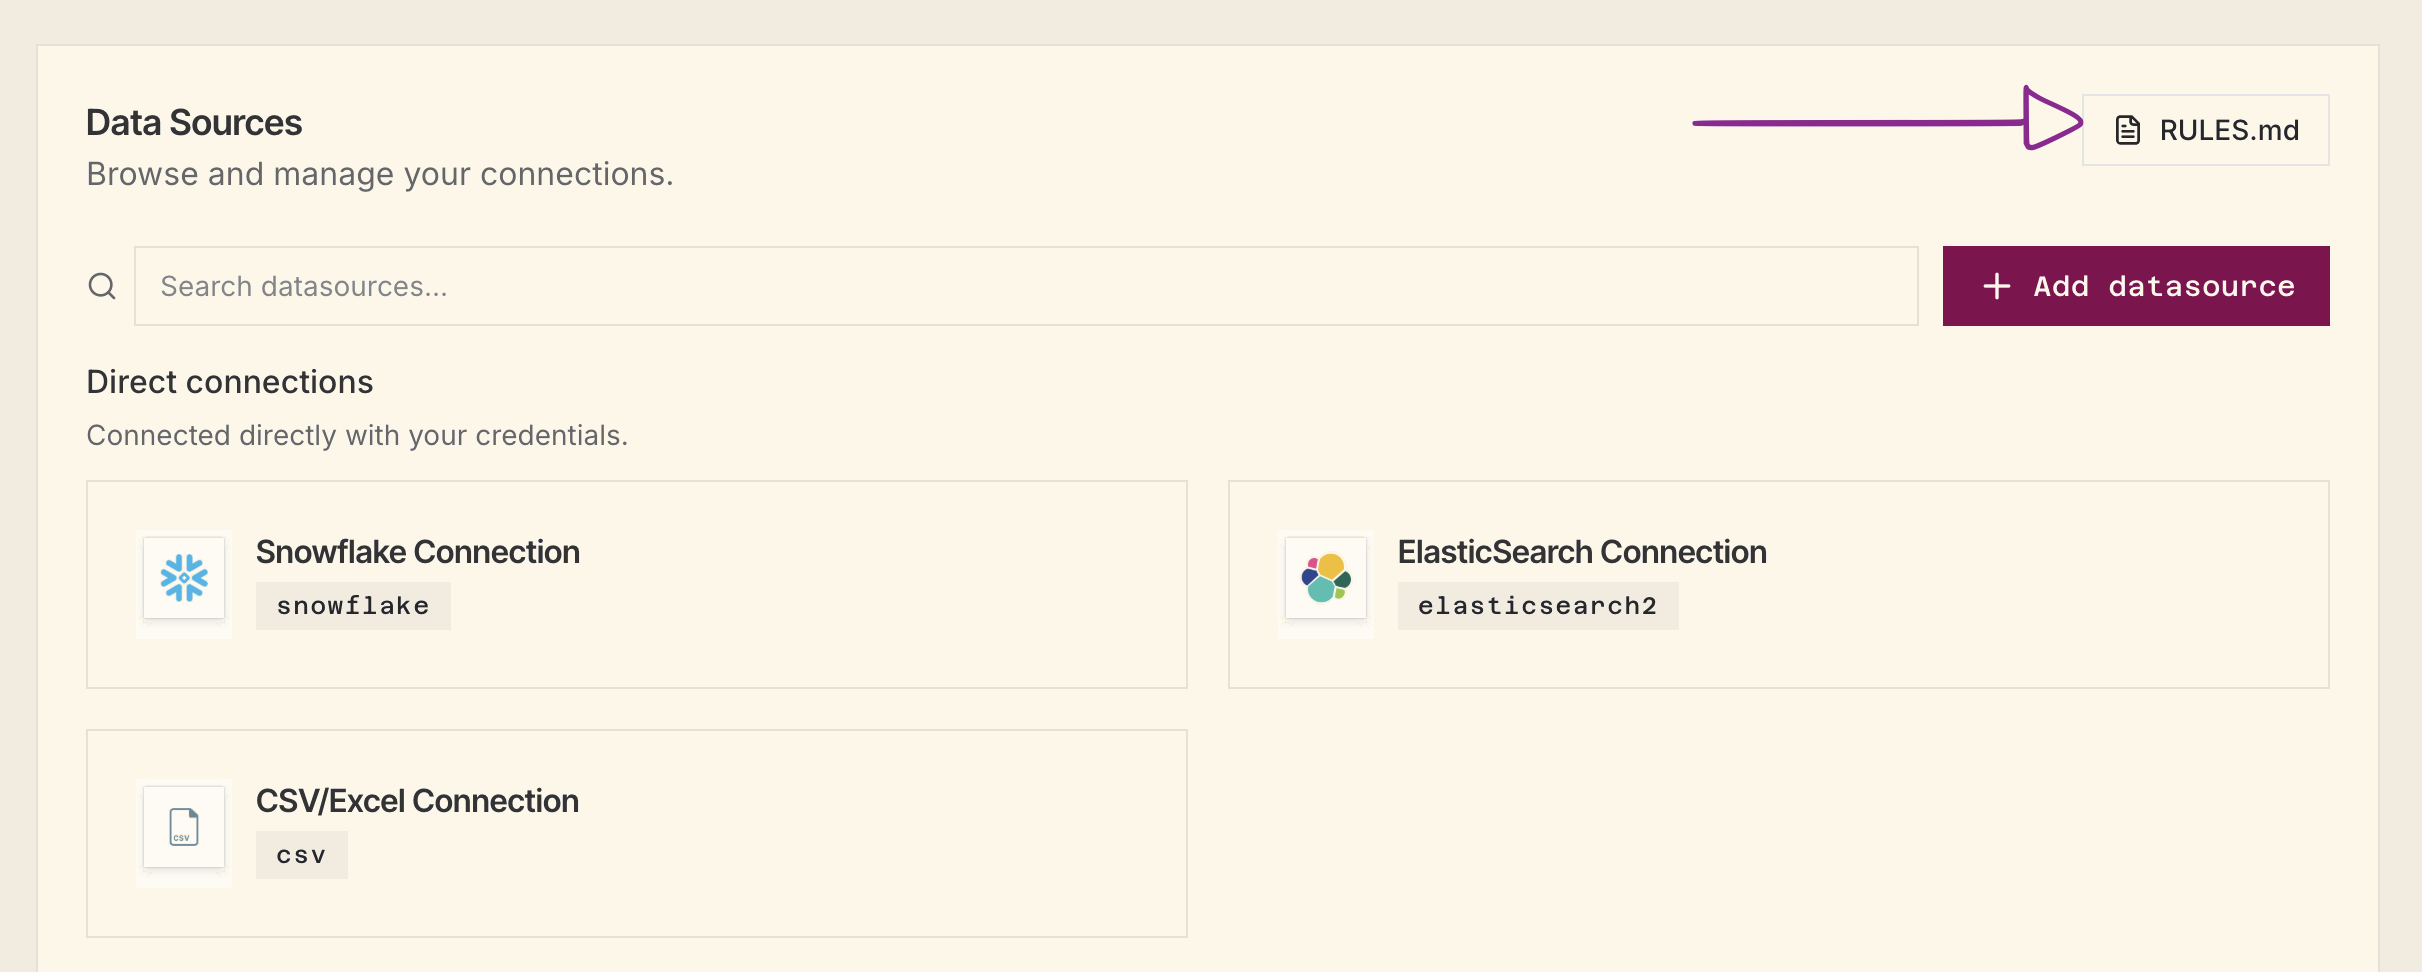Open the Snowflake Connection title
The height and width of the screenshot is (972, 2422).
(418, 552)
